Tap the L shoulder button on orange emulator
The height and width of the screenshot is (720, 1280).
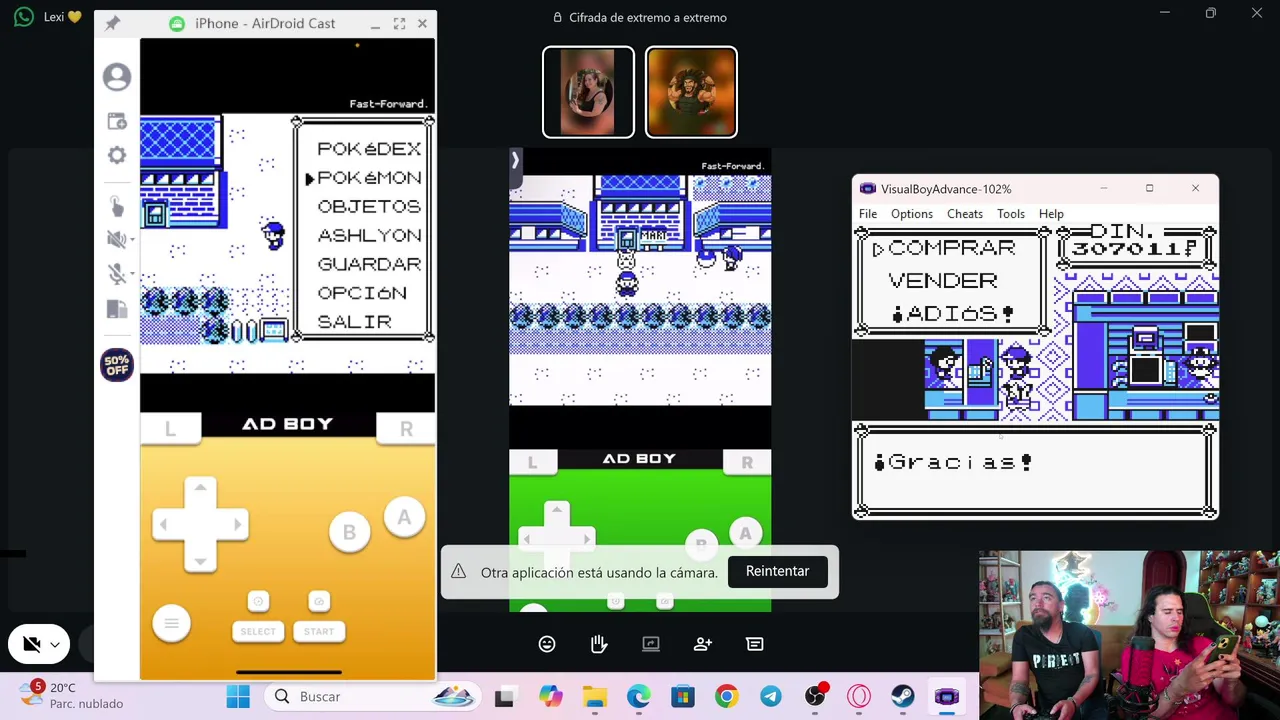(170, 429)
